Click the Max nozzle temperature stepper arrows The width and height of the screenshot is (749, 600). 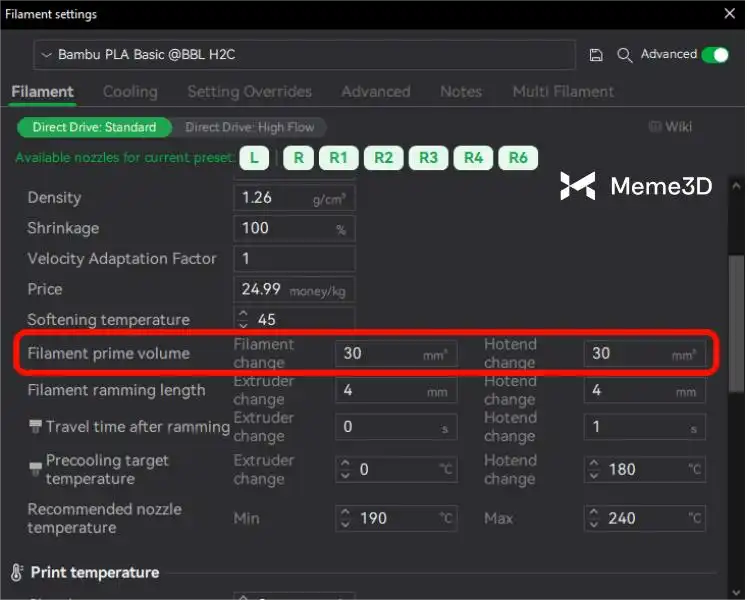point(595,518)
